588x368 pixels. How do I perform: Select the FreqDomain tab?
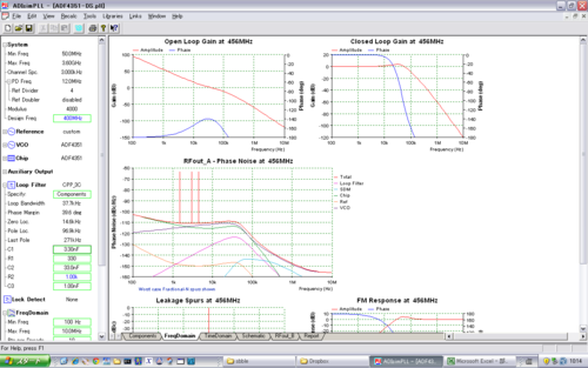[180, 336]
